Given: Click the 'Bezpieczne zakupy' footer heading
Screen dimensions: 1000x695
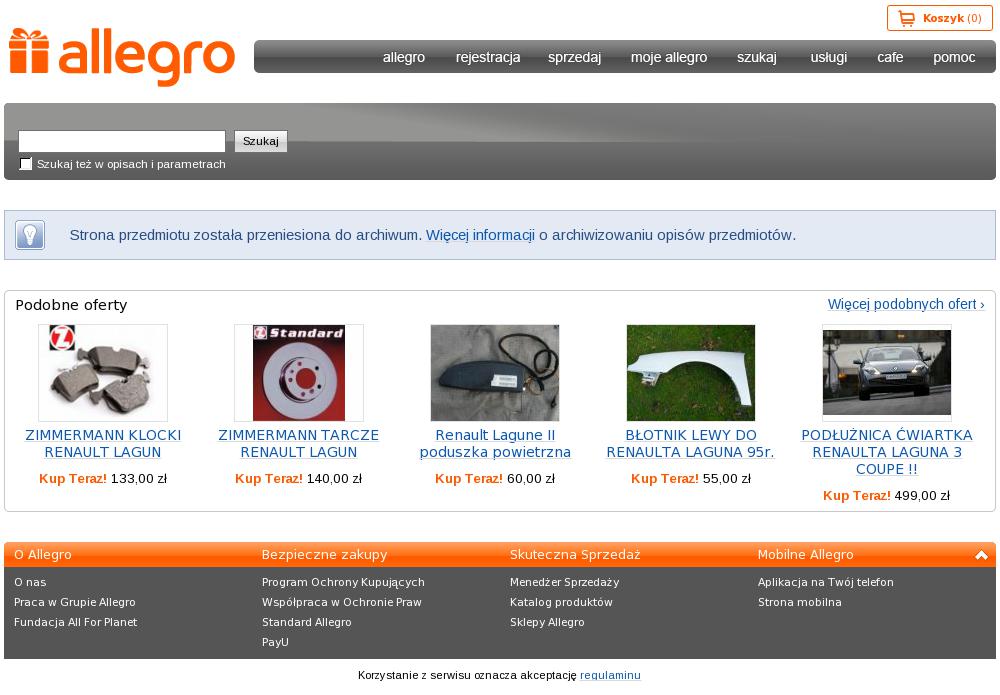Looking at the screenshot, I should click(325, 555).
